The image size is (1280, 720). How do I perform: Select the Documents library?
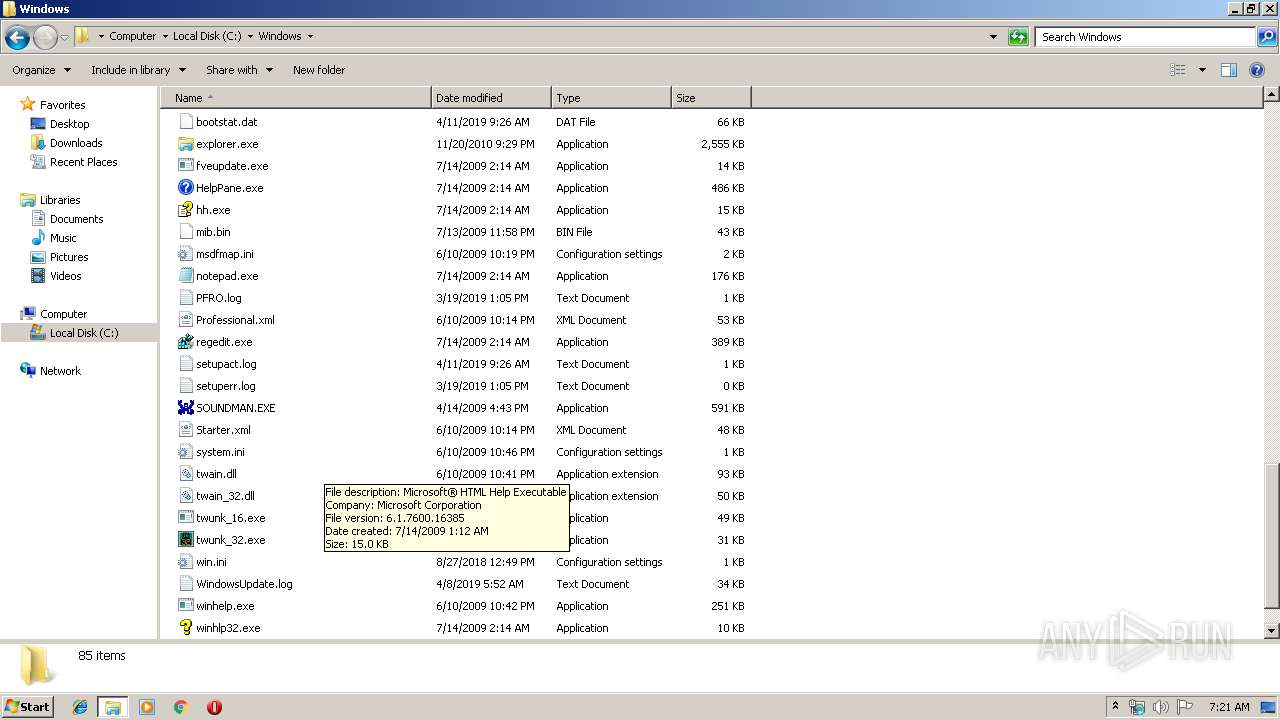click(67, 219)
